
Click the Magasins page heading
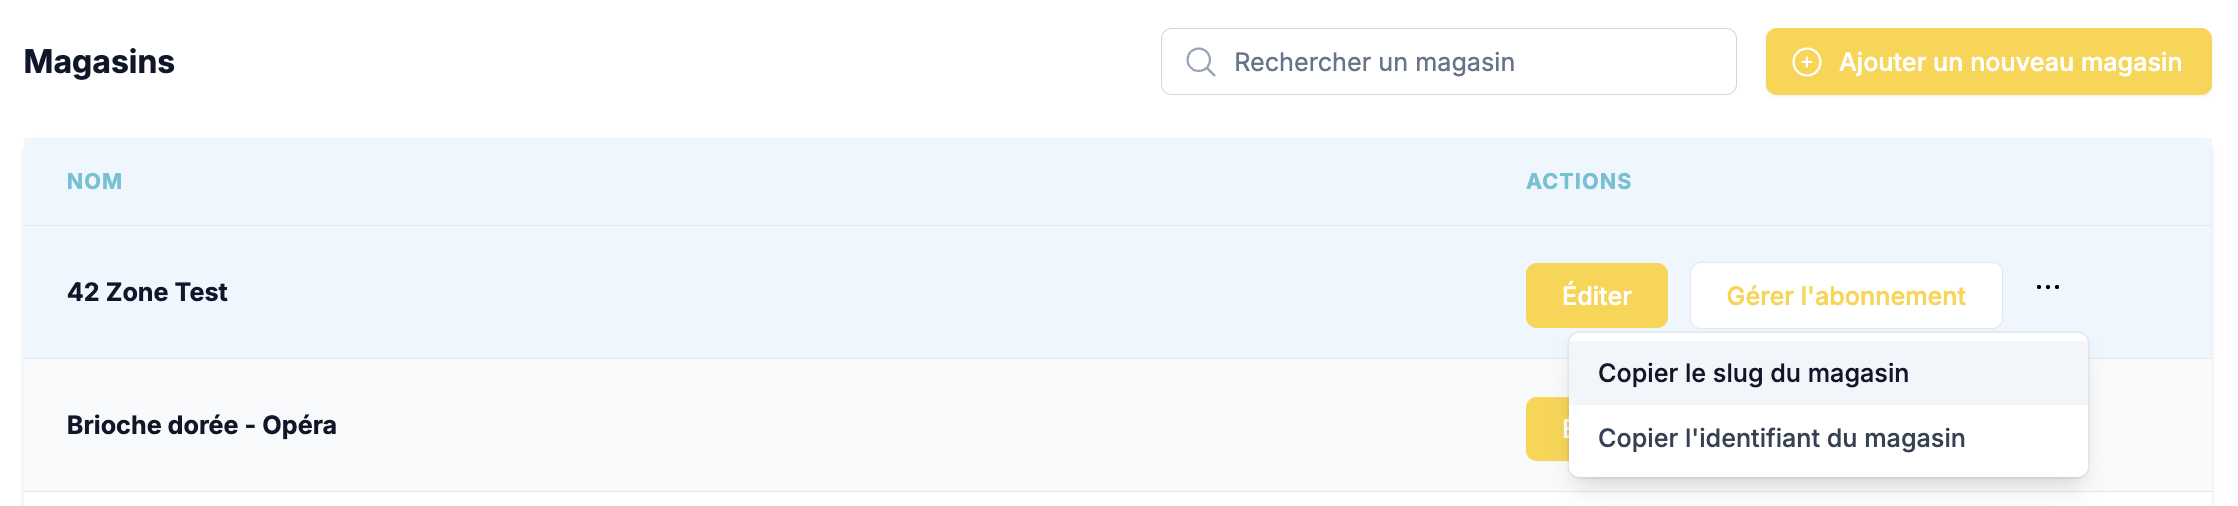pyautogui.click(x=99, y=62)
